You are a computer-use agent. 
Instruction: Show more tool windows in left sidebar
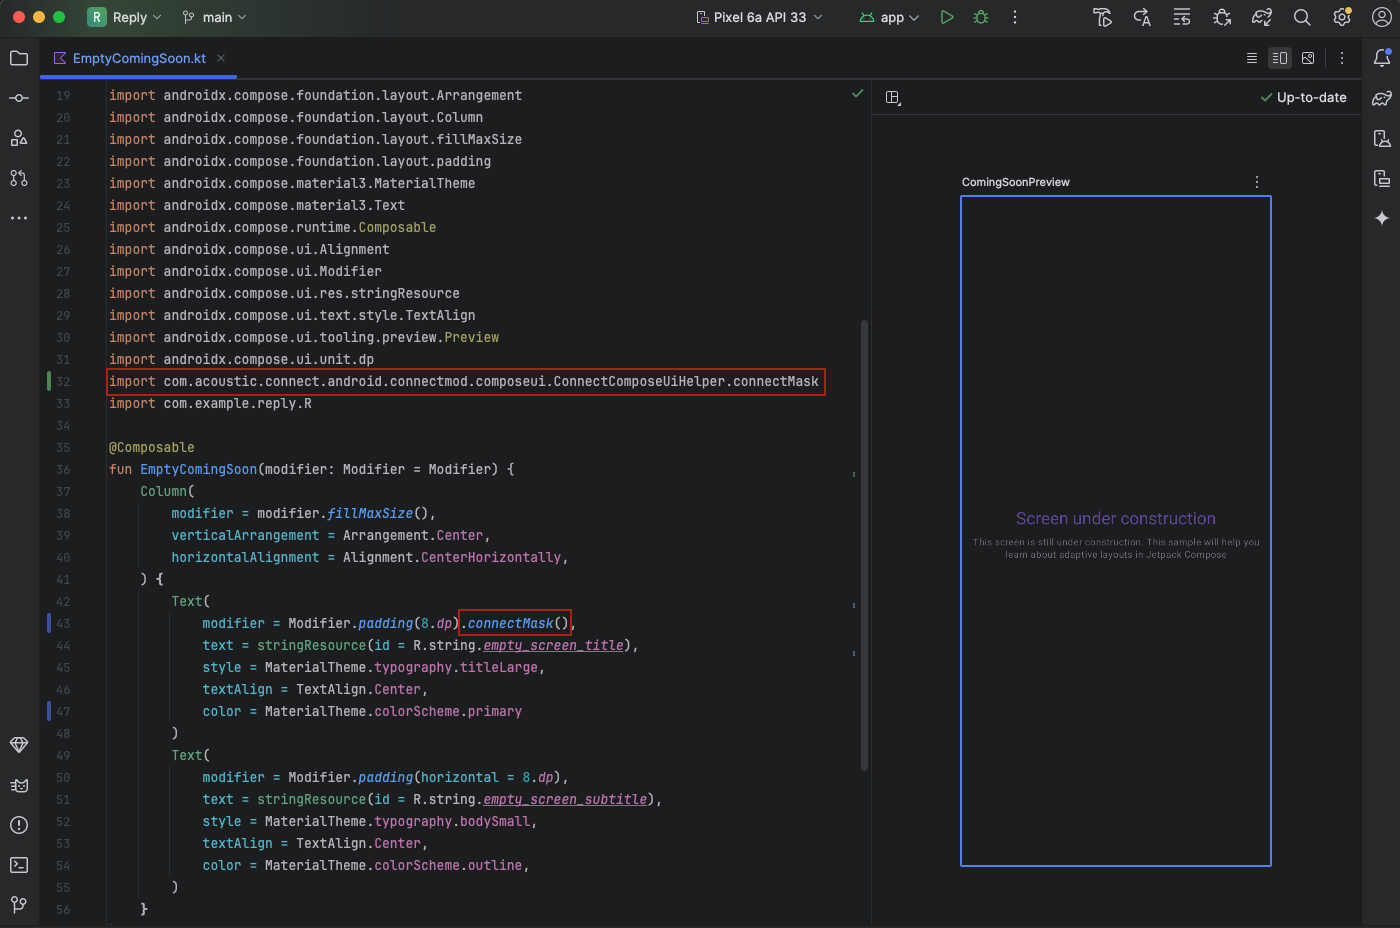coord(19,218)
